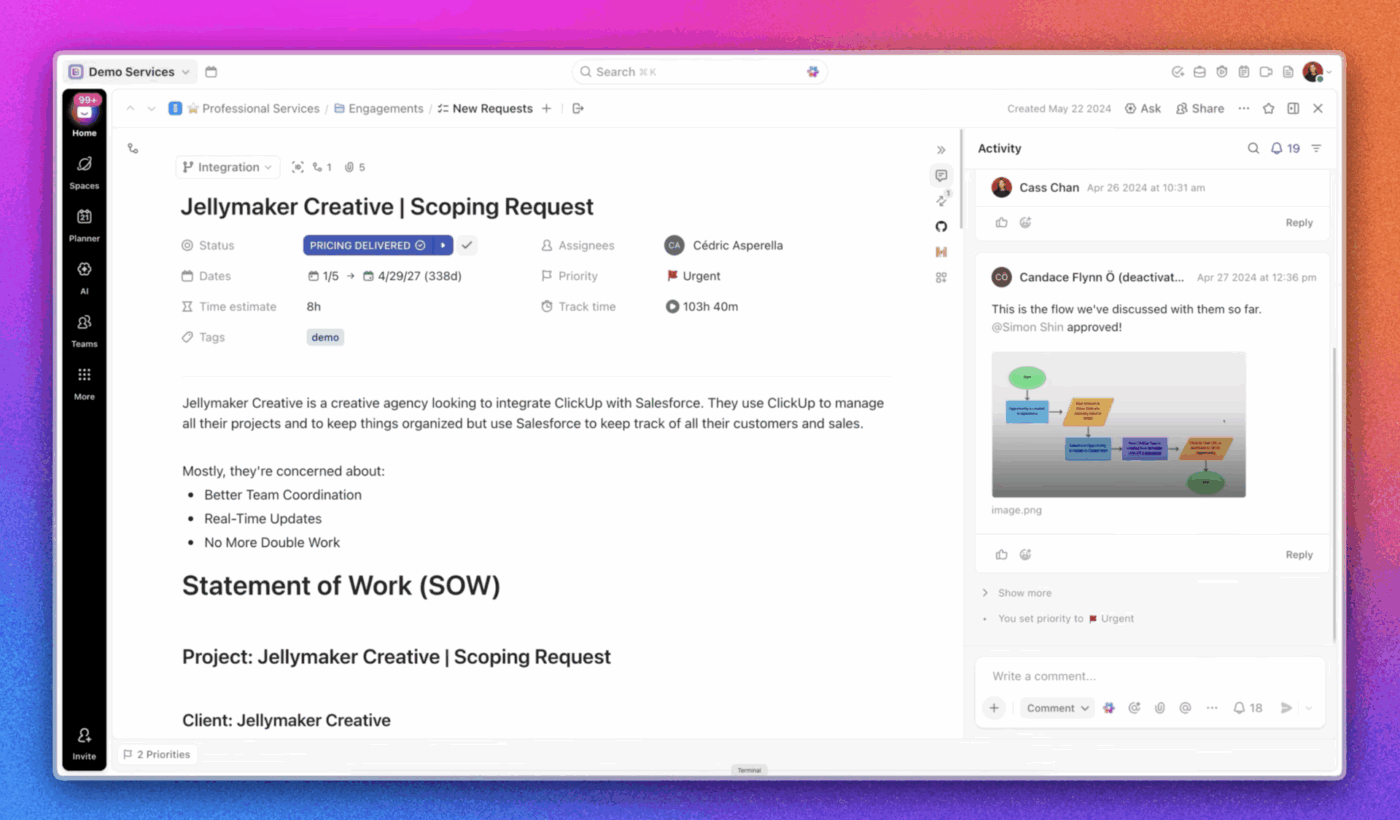Screen dimensions: 1400x820
Task: Click the Share button
Action: 1200,108
